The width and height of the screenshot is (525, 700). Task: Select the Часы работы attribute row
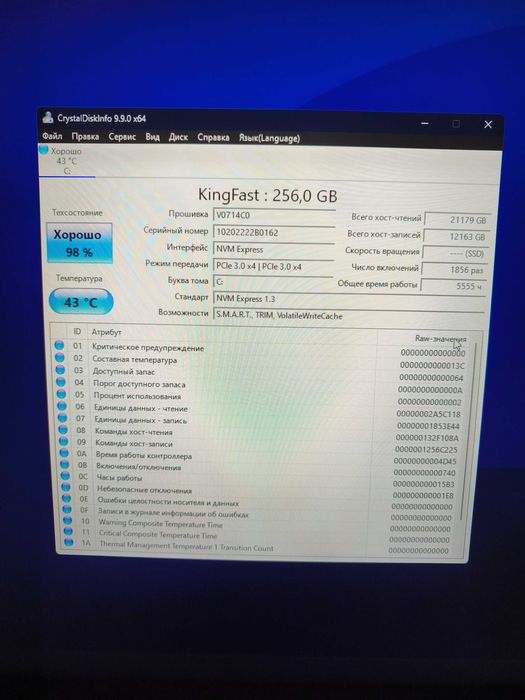(x=261, y=480)
